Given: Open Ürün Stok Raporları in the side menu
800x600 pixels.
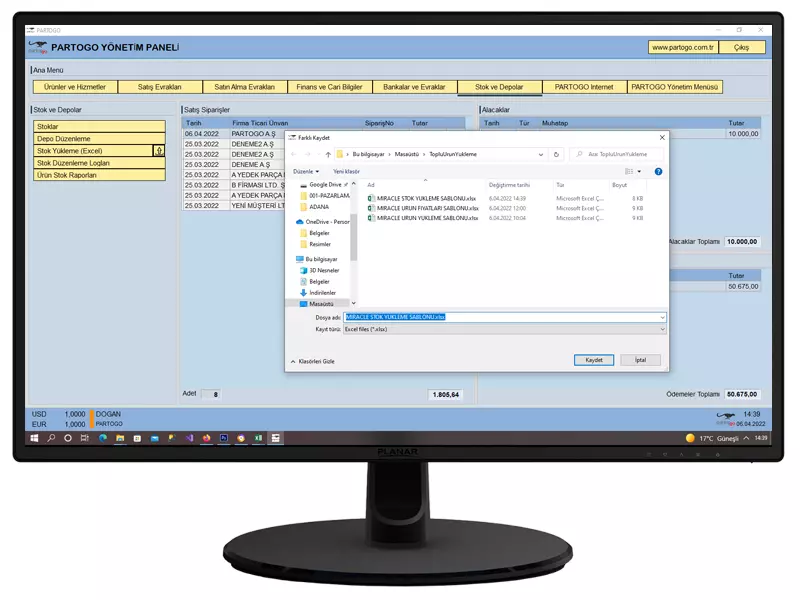Looking at the screenshot, I should click(x=99, y=175).
